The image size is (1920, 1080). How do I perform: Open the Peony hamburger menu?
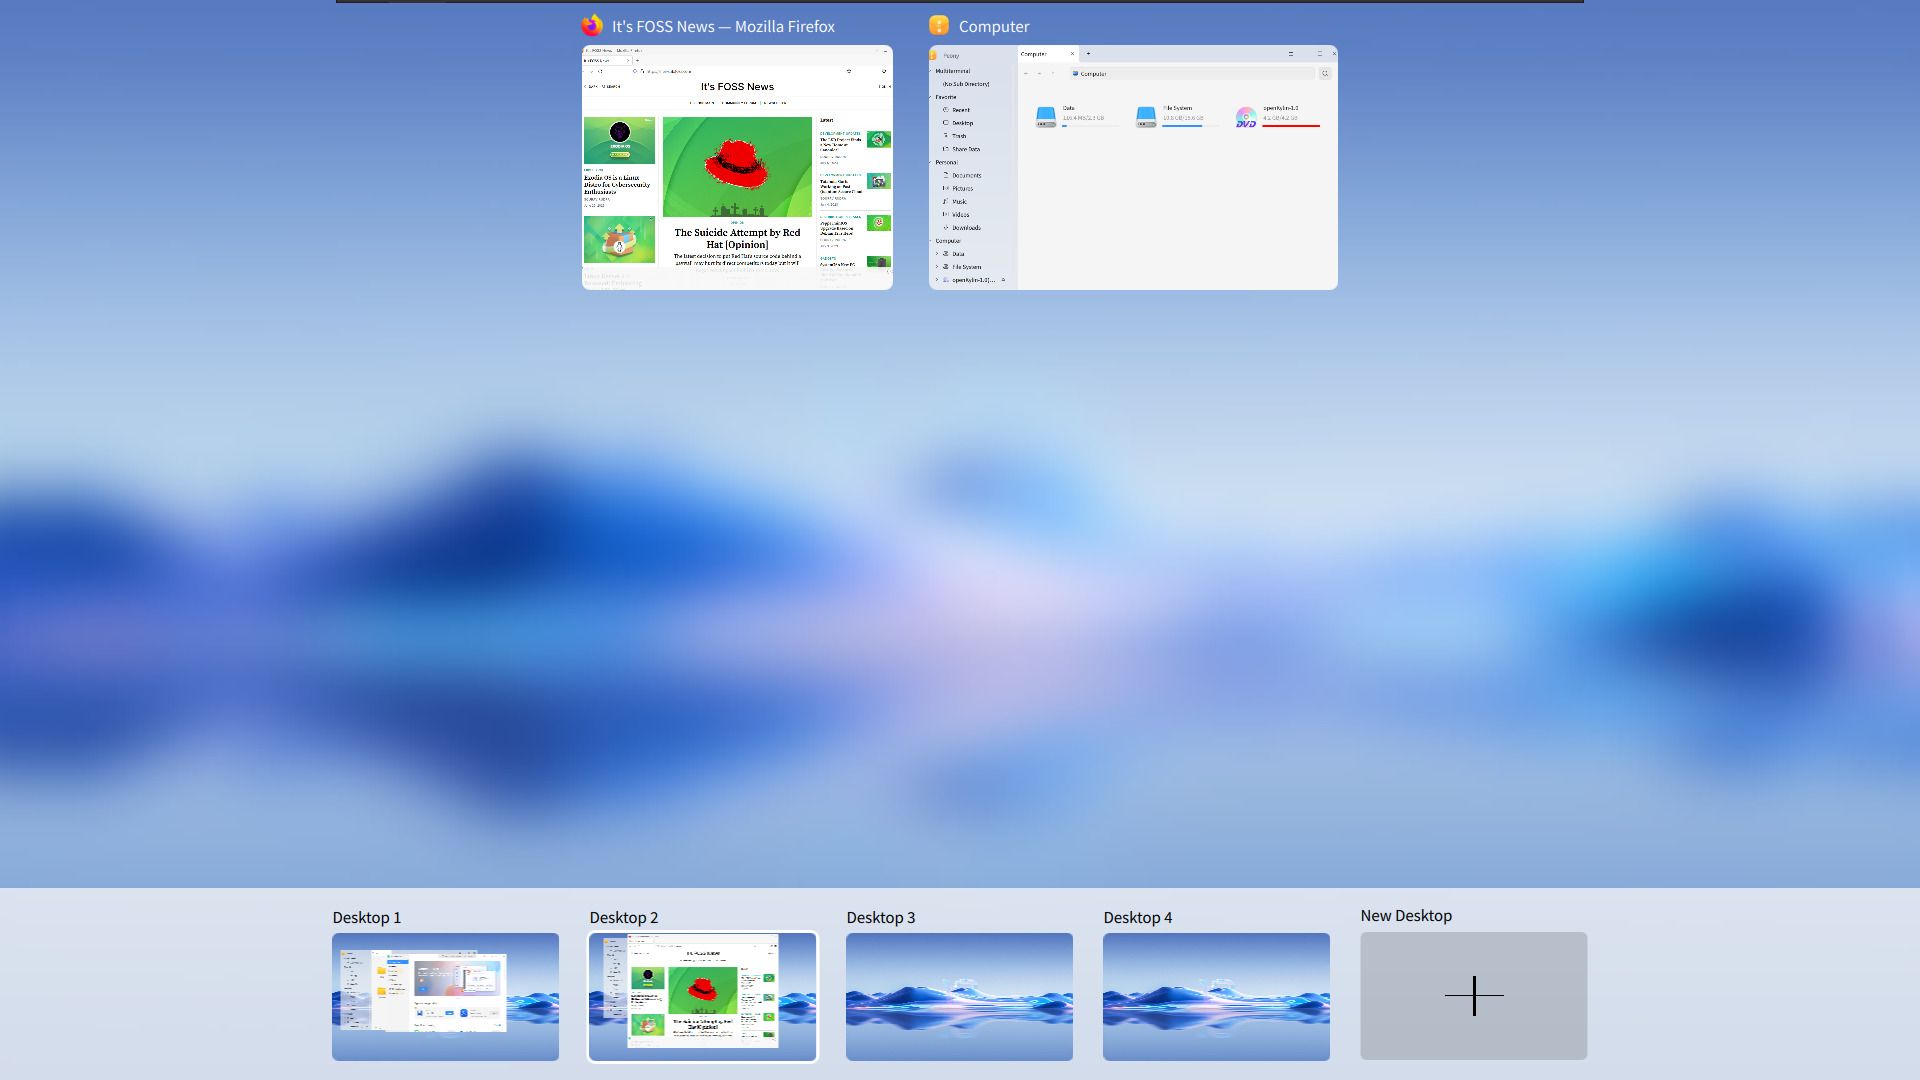point(1291,54)
